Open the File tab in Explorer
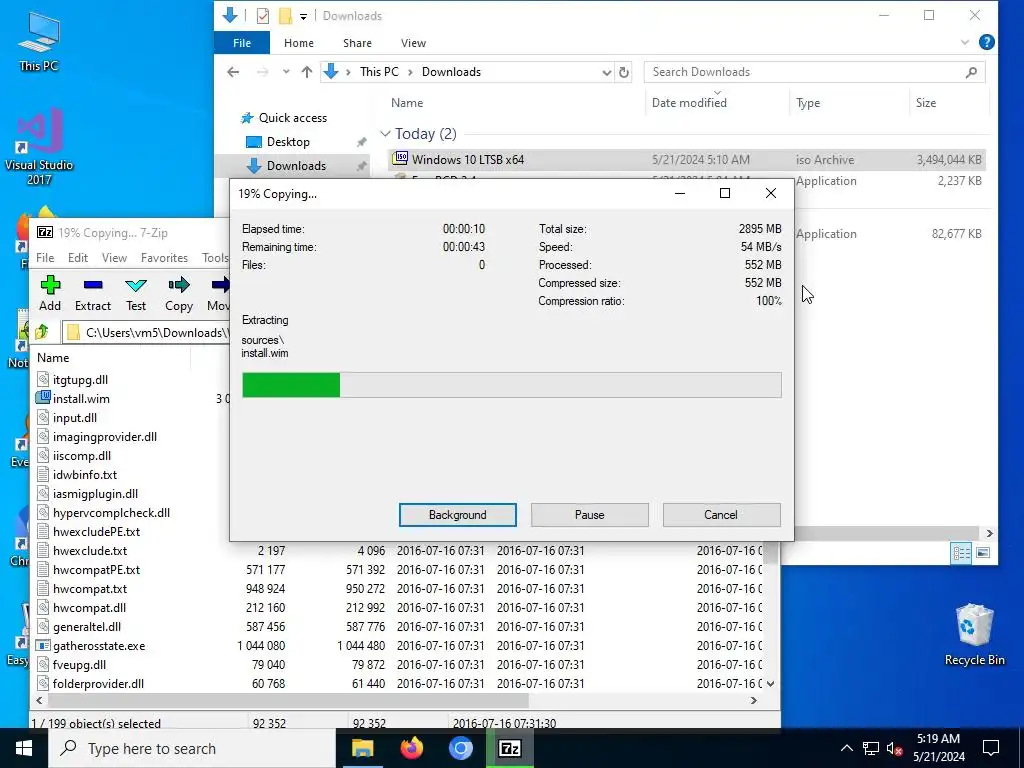 click(x=242, y=43)
